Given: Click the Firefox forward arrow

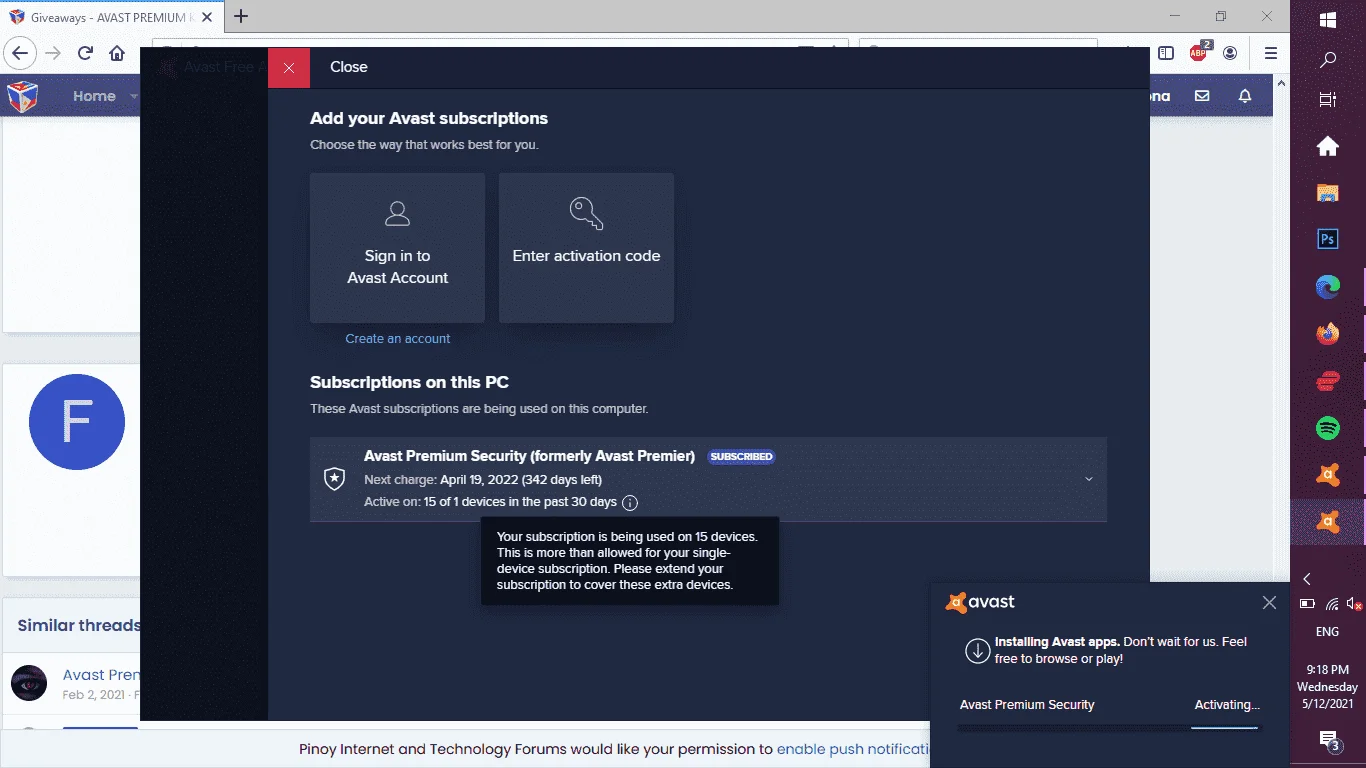Looking at the screenshot, I should [53, 53].
